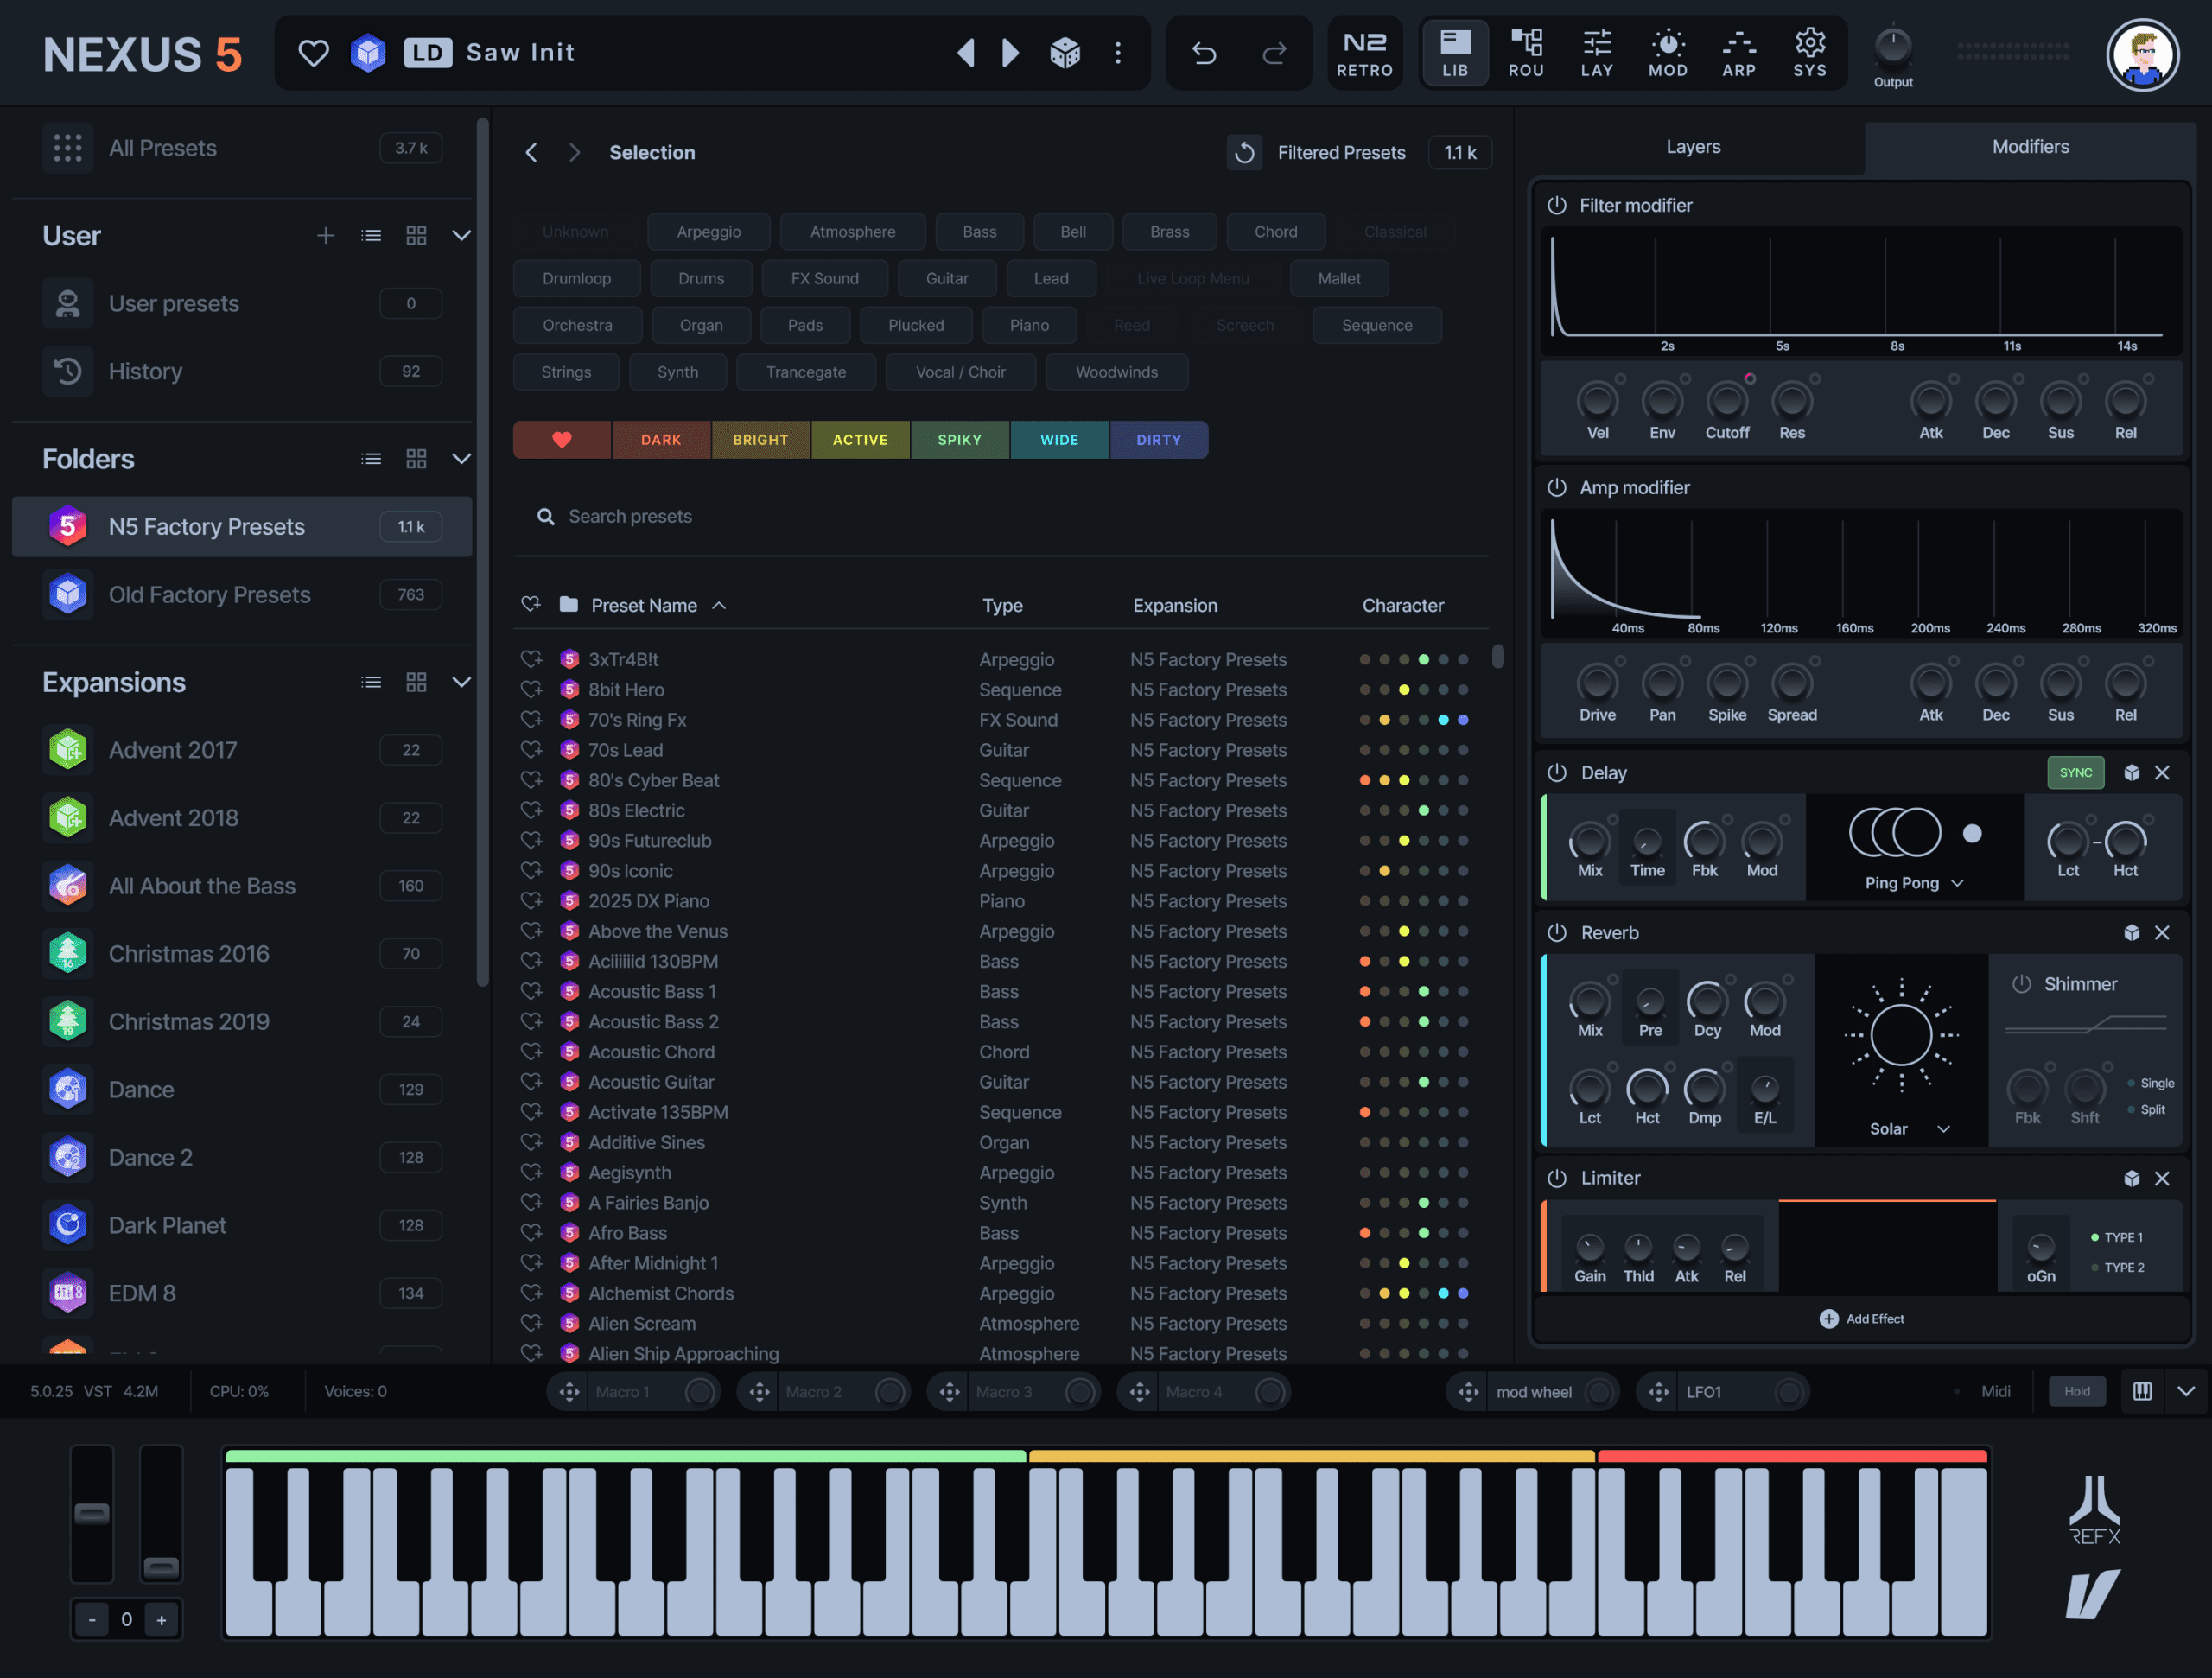Open the SYS settings page
Viewport: 2212px width, 1678px height.
pyautogui.click(x=1809, y=53)
